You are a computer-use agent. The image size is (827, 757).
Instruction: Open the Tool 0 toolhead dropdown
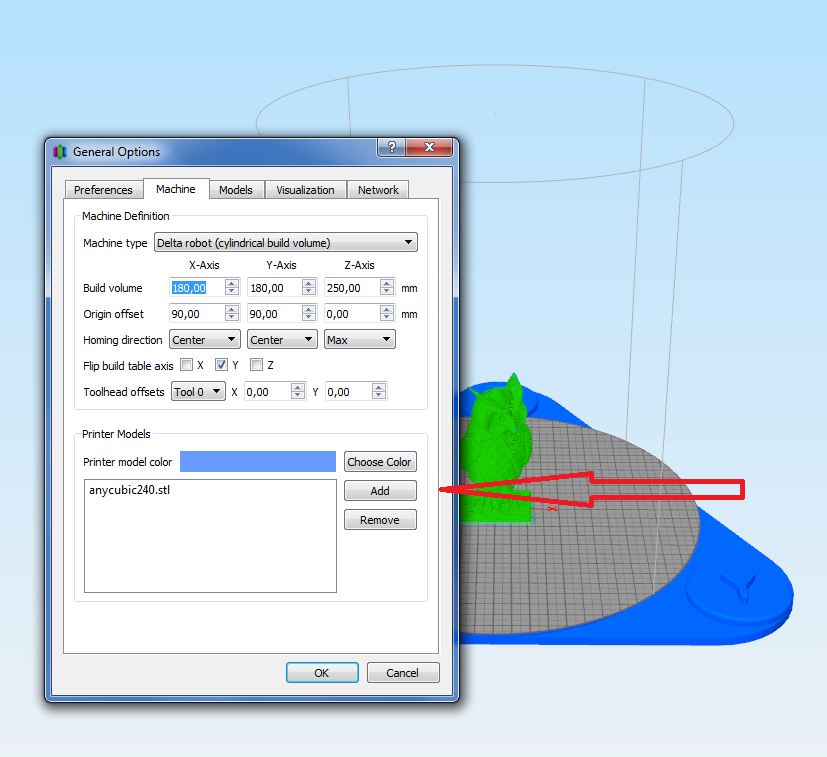(x=198, y=391)
